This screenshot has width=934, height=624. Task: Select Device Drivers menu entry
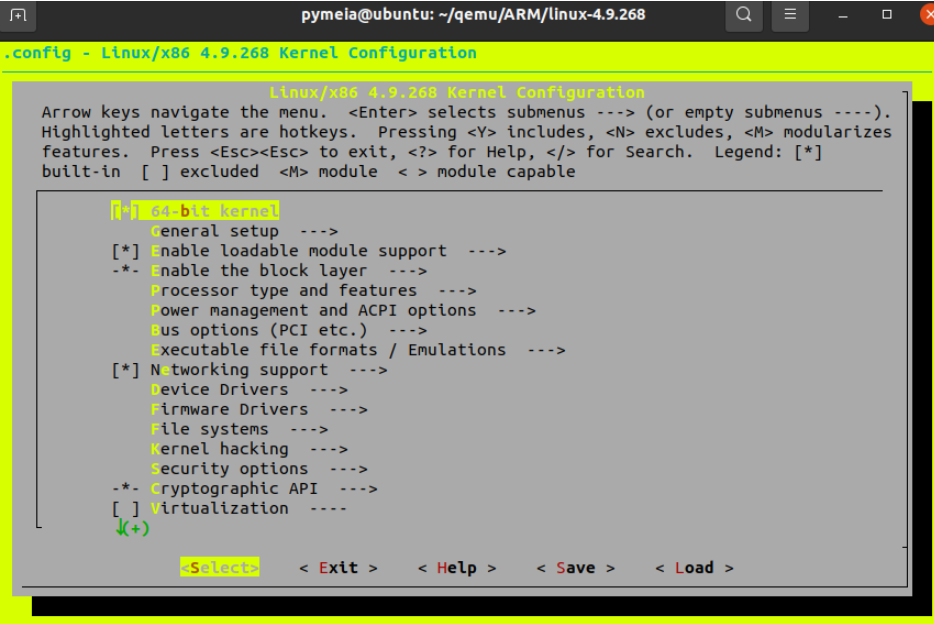tap(219, 390)
